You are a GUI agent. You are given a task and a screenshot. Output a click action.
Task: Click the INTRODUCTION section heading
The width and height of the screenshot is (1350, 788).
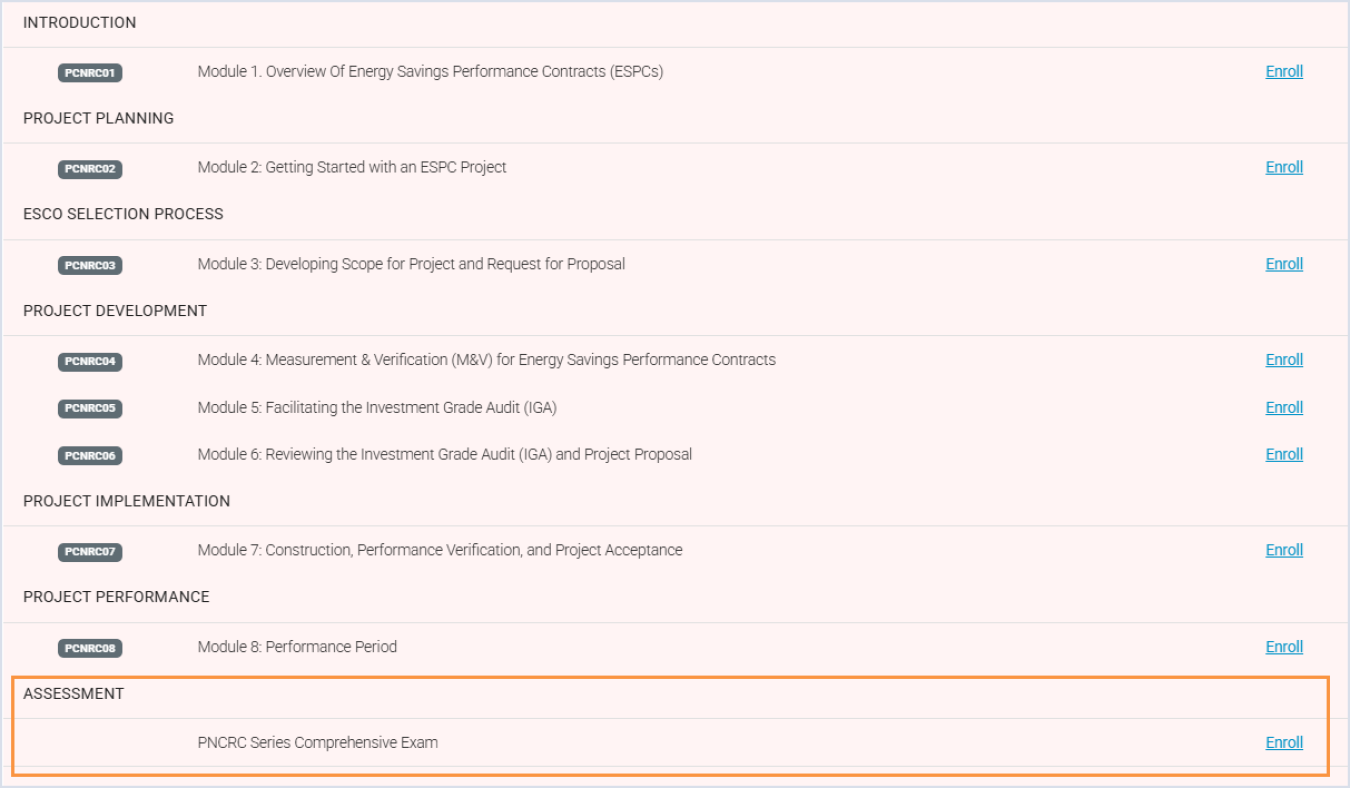click(x=80, y=22)
